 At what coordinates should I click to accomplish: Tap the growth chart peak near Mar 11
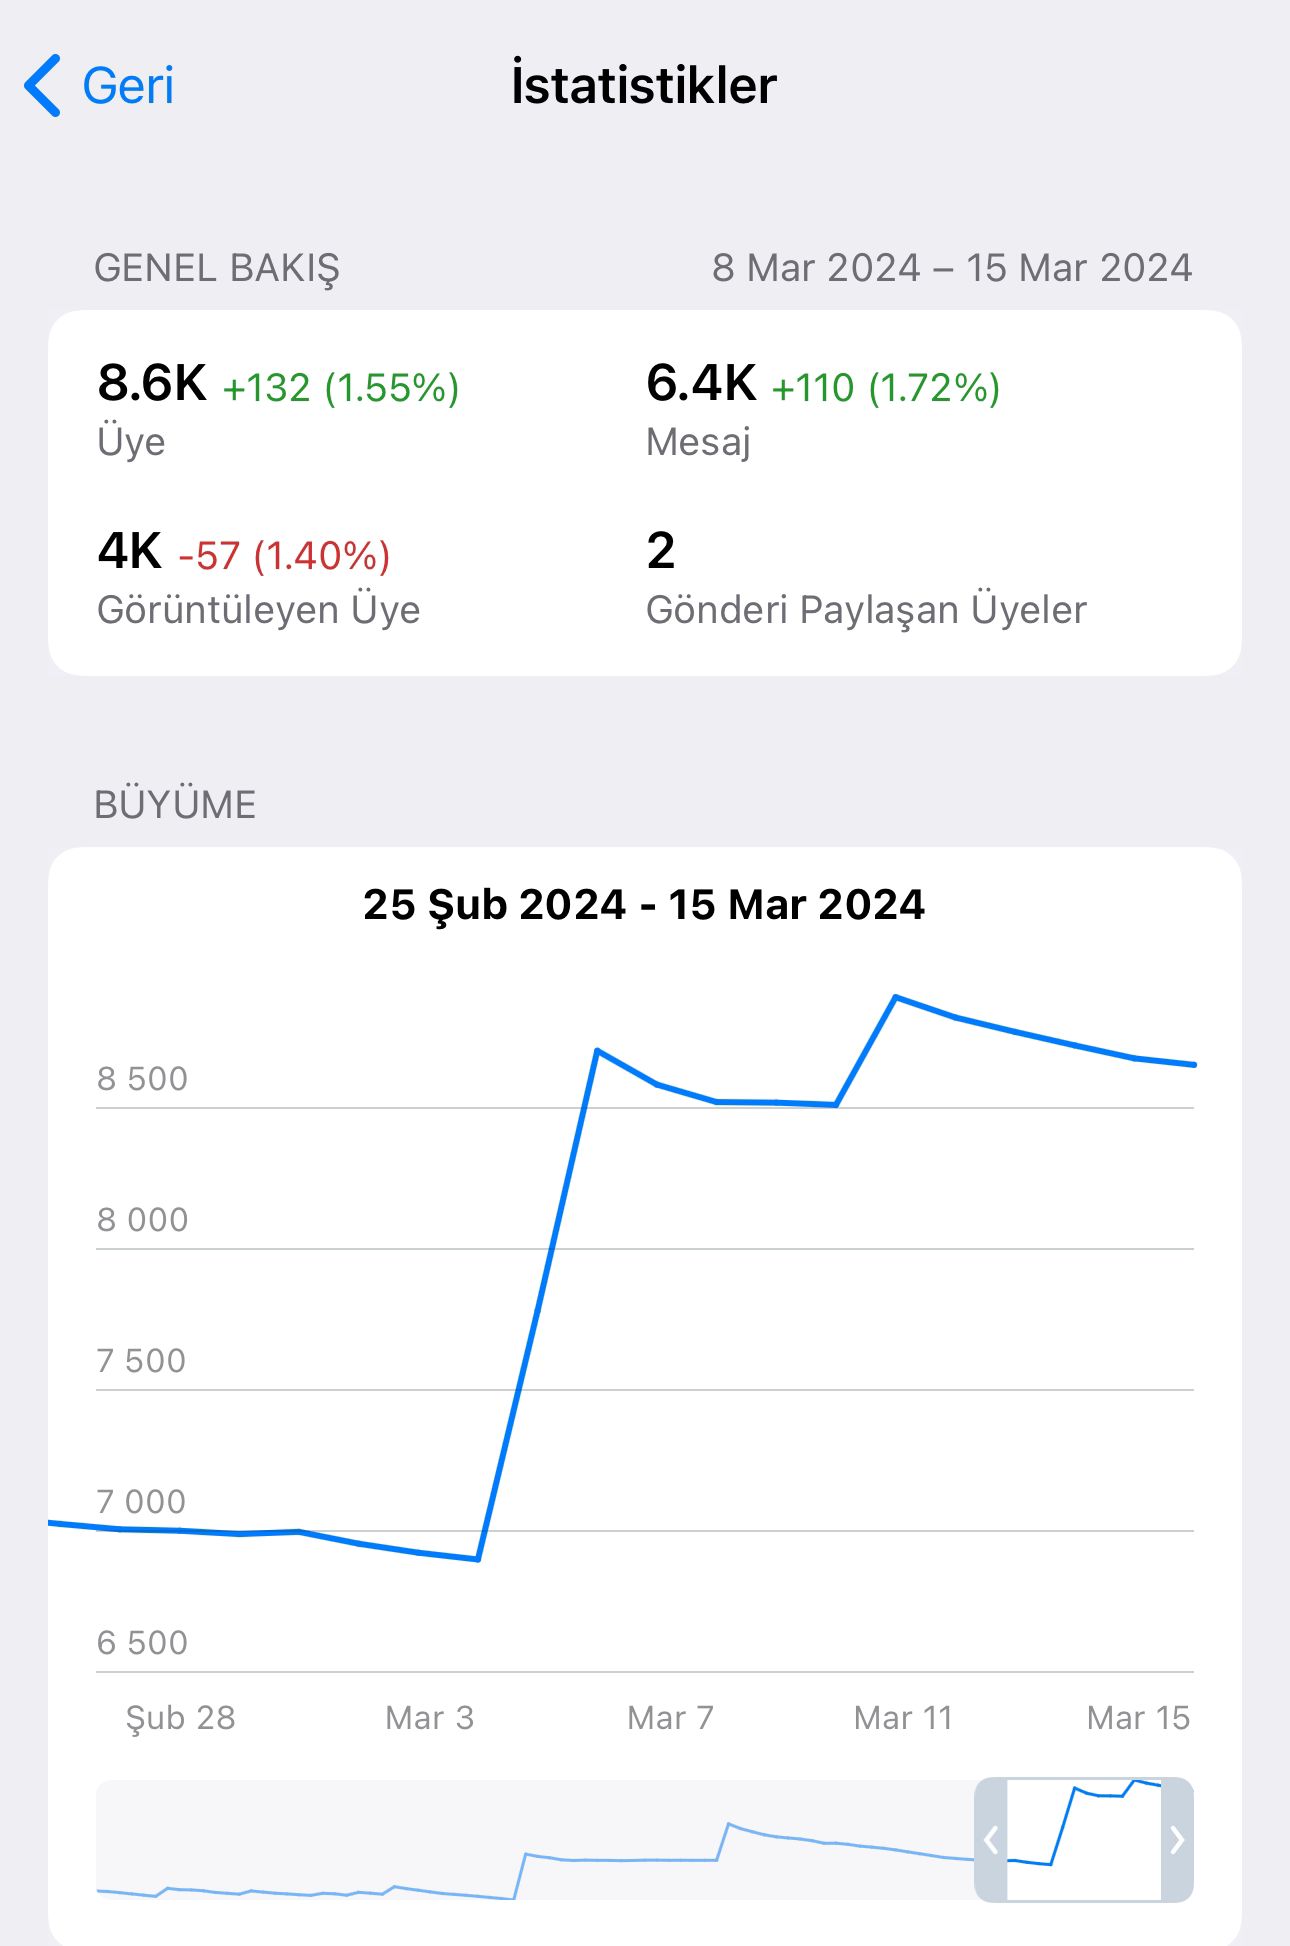(896, 997)
